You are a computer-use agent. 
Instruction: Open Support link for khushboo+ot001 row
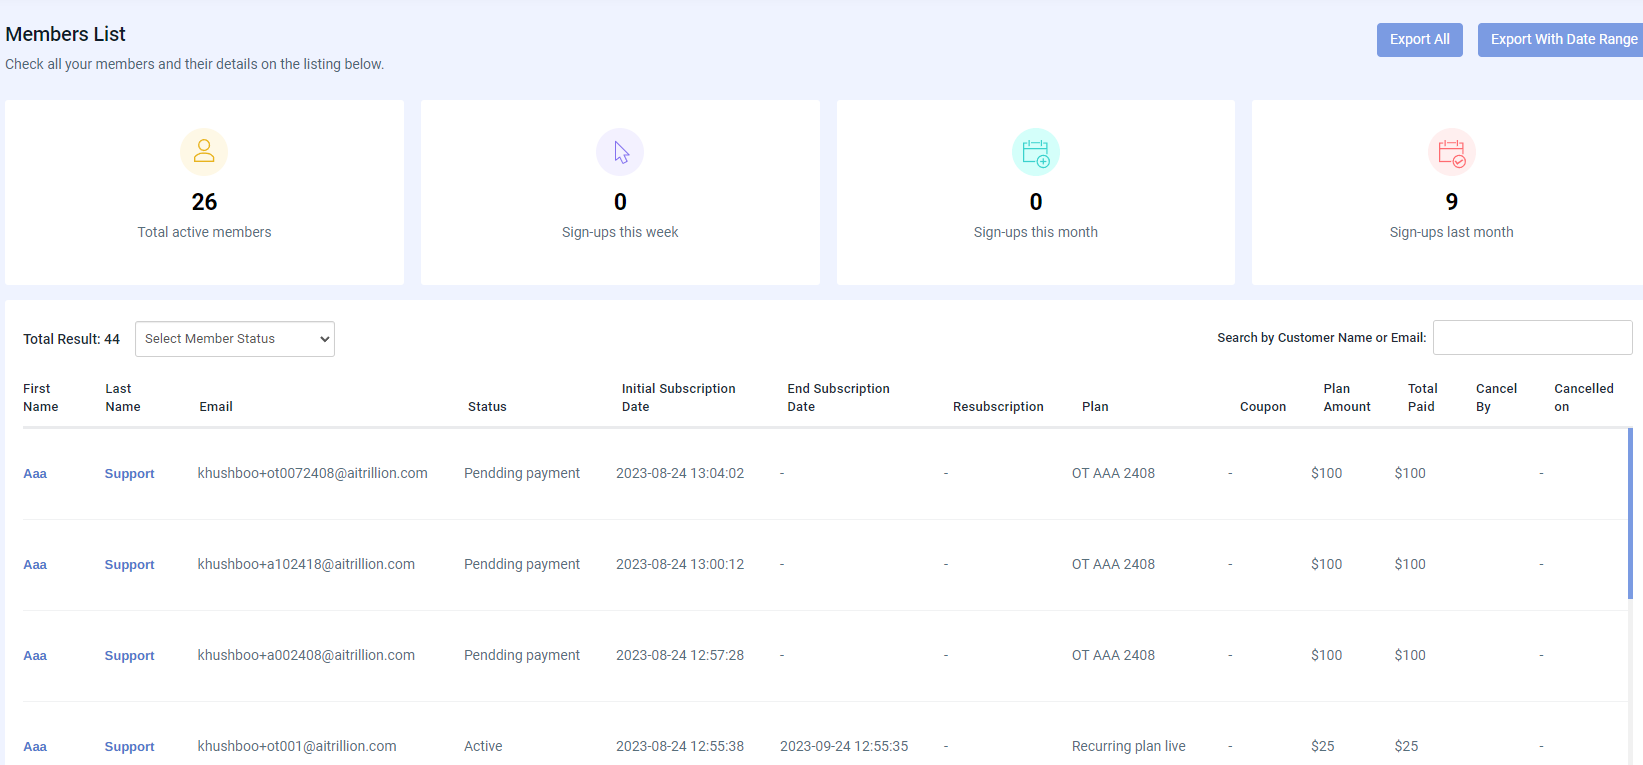(x=130, y=747)
